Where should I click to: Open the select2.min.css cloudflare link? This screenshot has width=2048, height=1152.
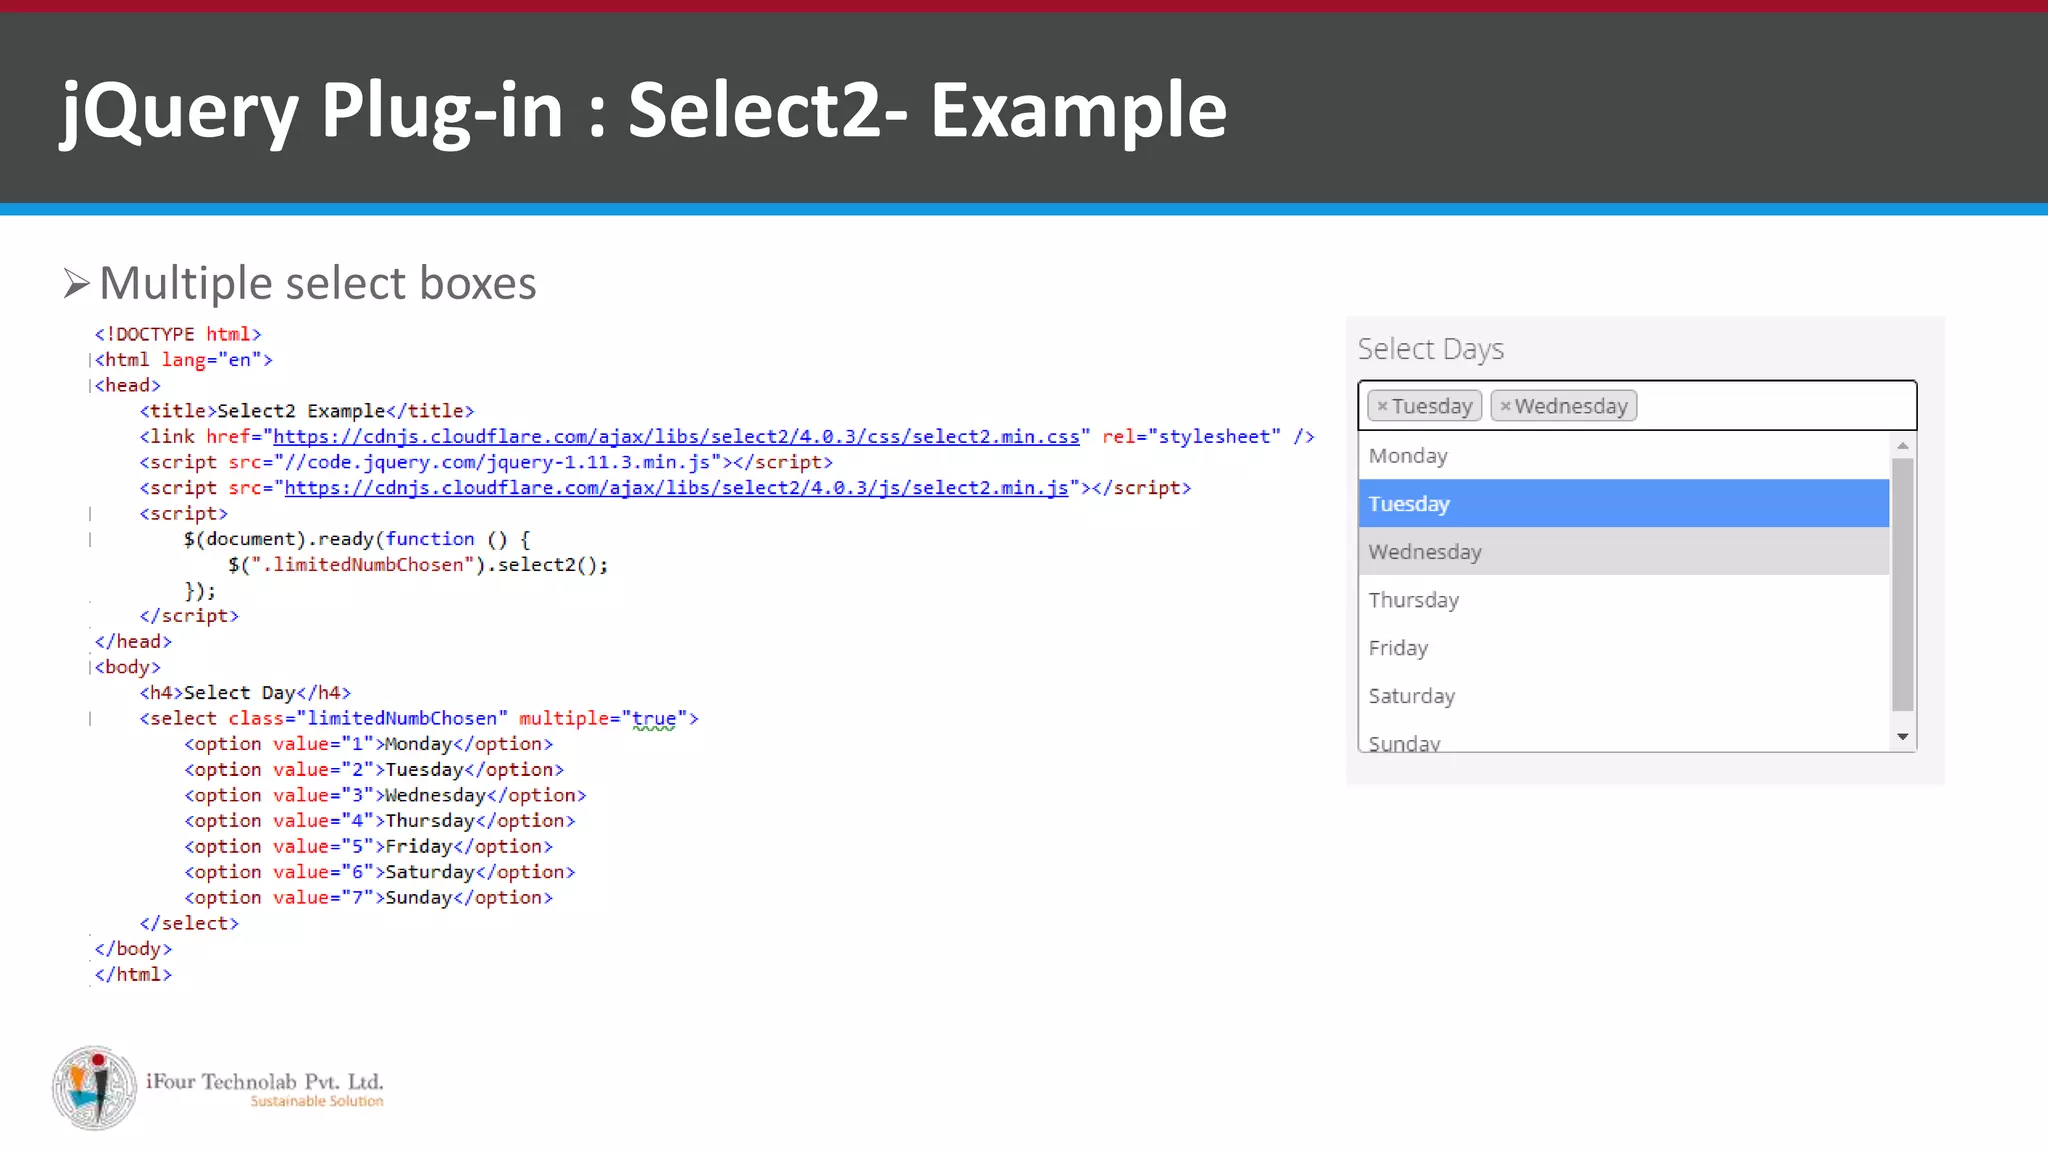point(677,437)
